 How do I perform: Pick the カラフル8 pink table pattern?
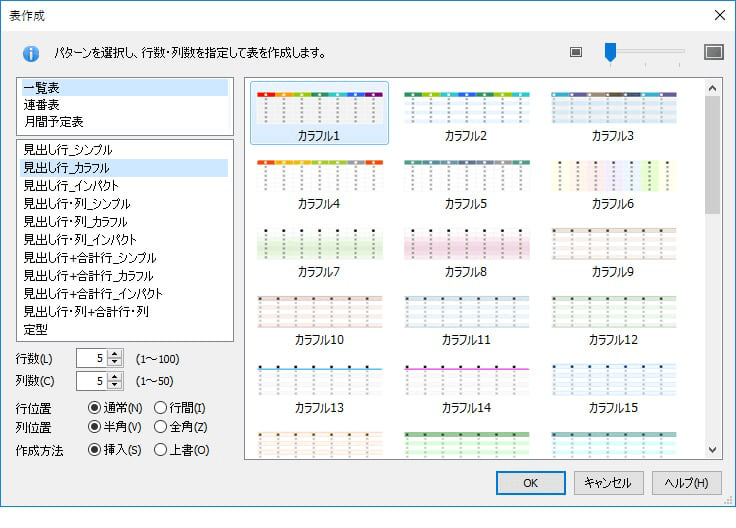[x=465, y=249]
